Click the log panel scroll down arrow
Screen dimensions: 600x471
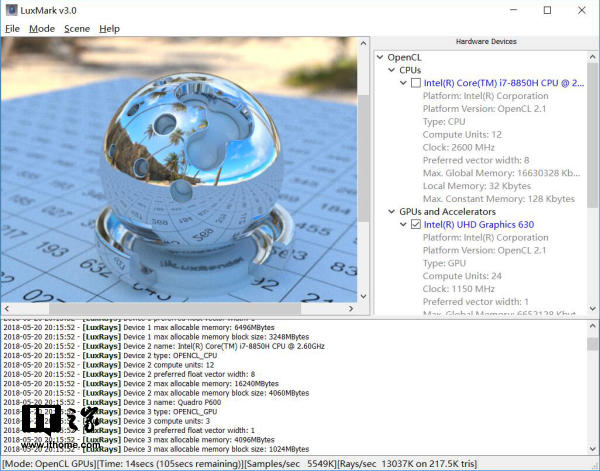click(x=593, y=449)
